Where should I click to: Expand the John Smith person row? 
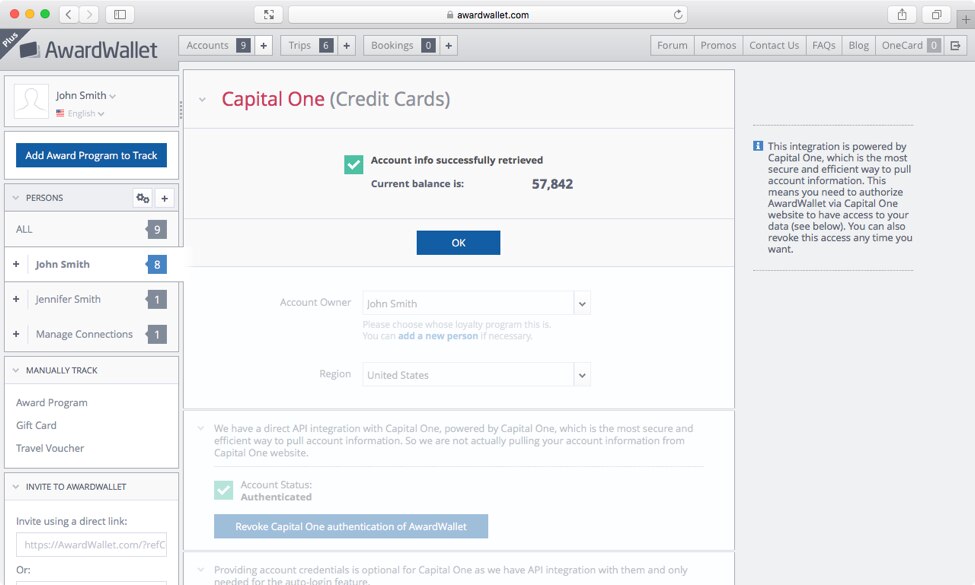point(16,264)
